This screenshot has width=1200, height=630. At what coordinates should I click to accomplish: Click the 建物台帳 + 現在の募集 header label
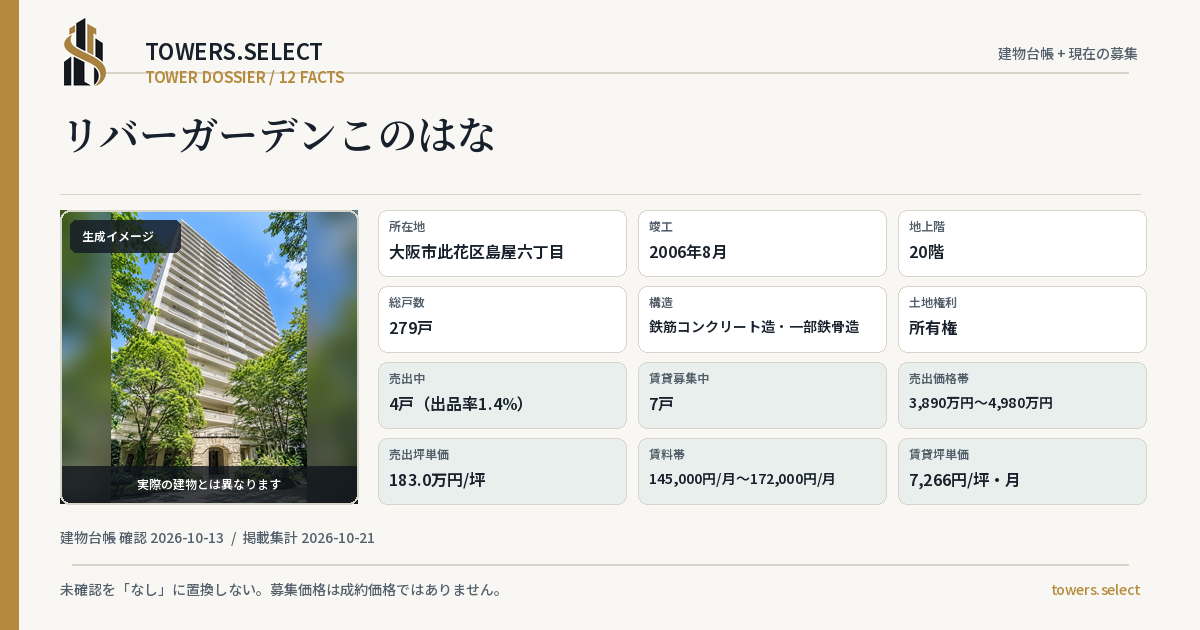pos(1068,53)
